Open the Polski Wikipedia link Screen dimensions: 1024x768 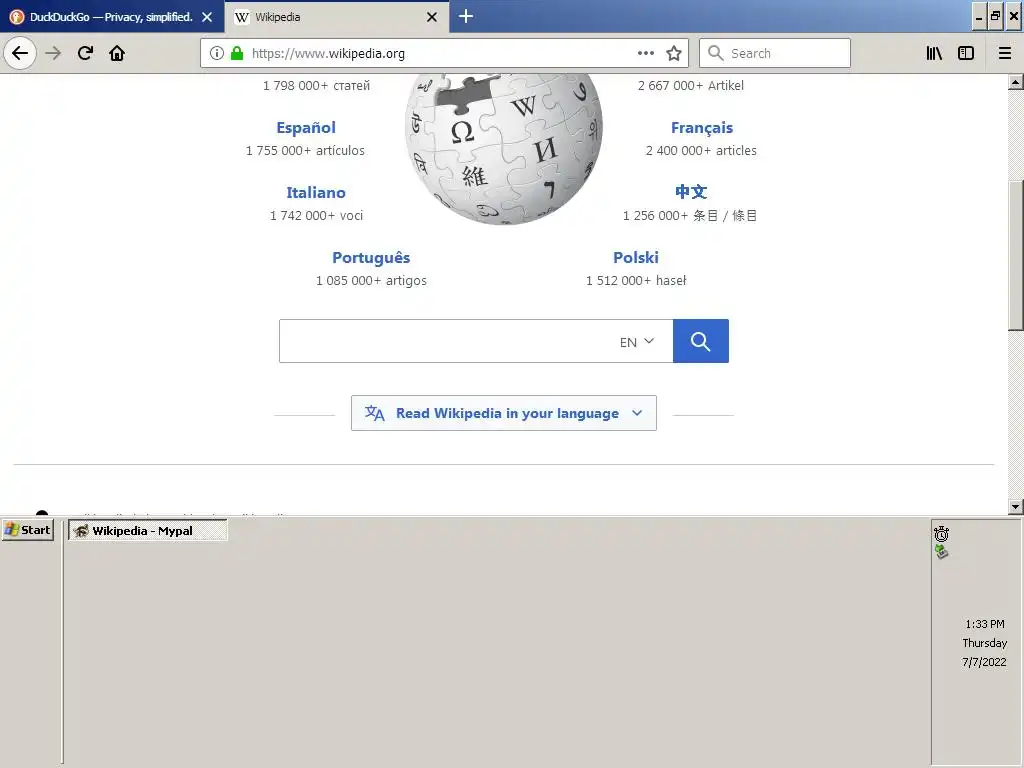pyautogui.click(x=636, y=257)
